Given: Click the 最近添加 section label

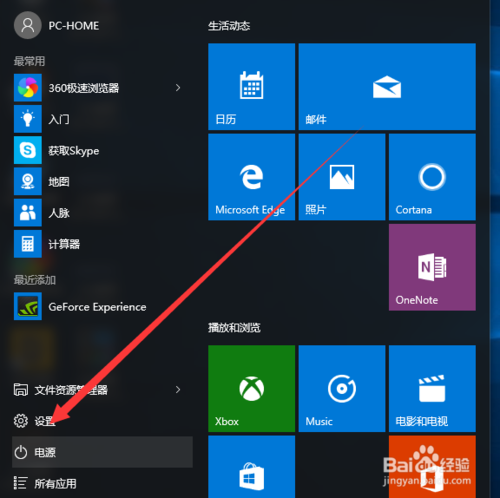Looking at the screenshot, I should coord(35,280).
